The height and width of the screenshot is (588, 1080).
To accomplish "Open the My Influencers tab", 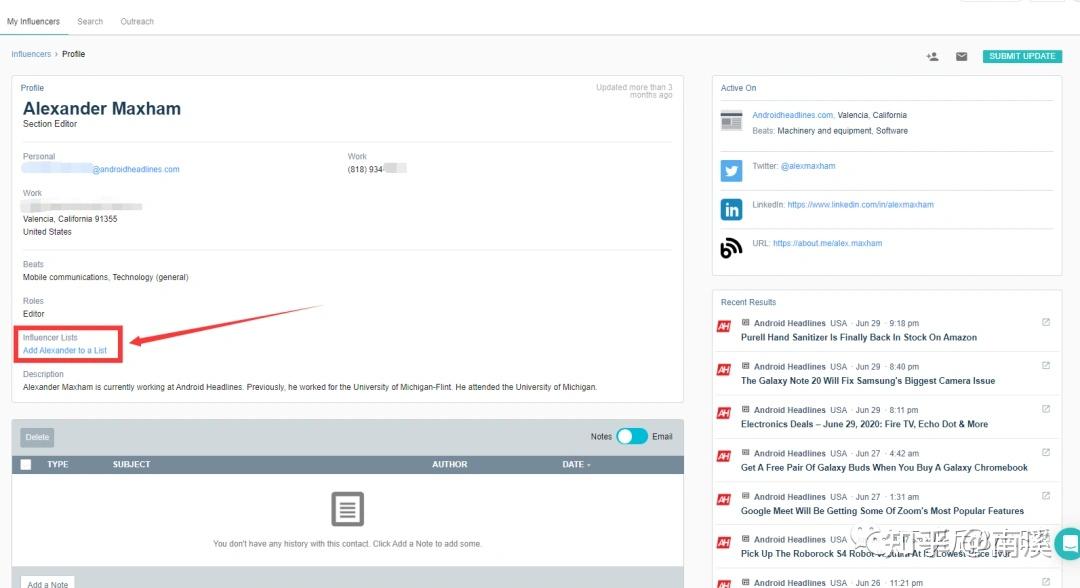I will [33, 21].
